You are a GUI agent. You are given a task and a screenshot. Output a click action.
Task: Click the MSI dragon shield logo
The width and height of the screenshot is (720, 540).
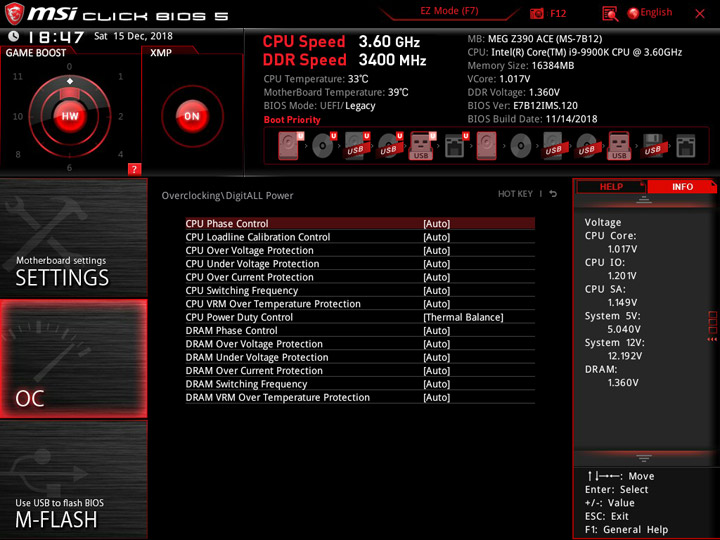point(14,13)
